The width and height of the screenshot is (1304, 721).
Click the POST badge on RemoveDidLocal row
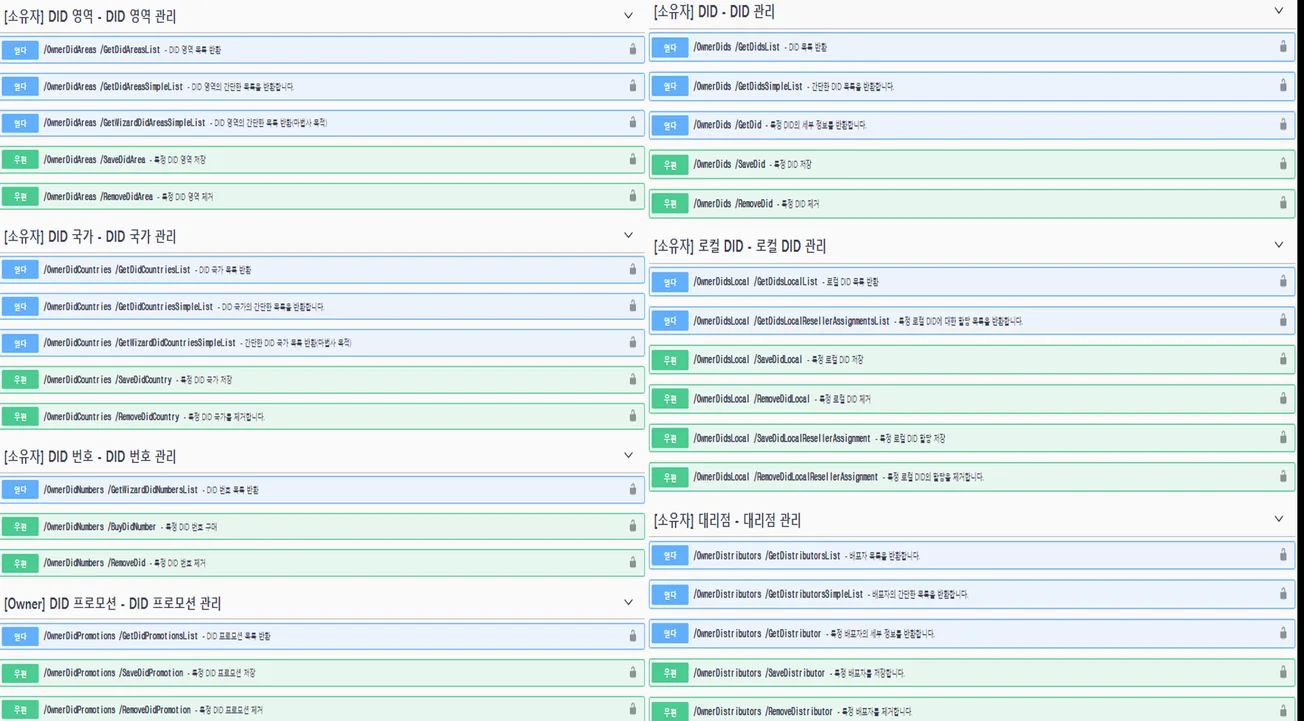(670, 399)
